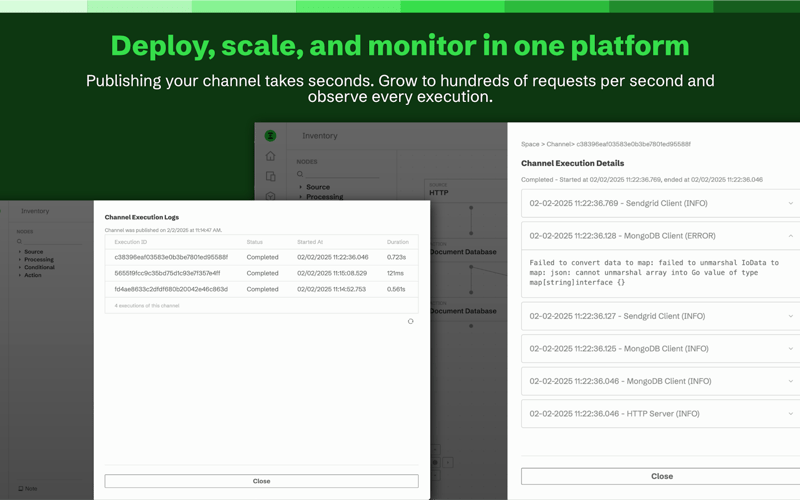Click the 121ms duration cell

point(395,273)
